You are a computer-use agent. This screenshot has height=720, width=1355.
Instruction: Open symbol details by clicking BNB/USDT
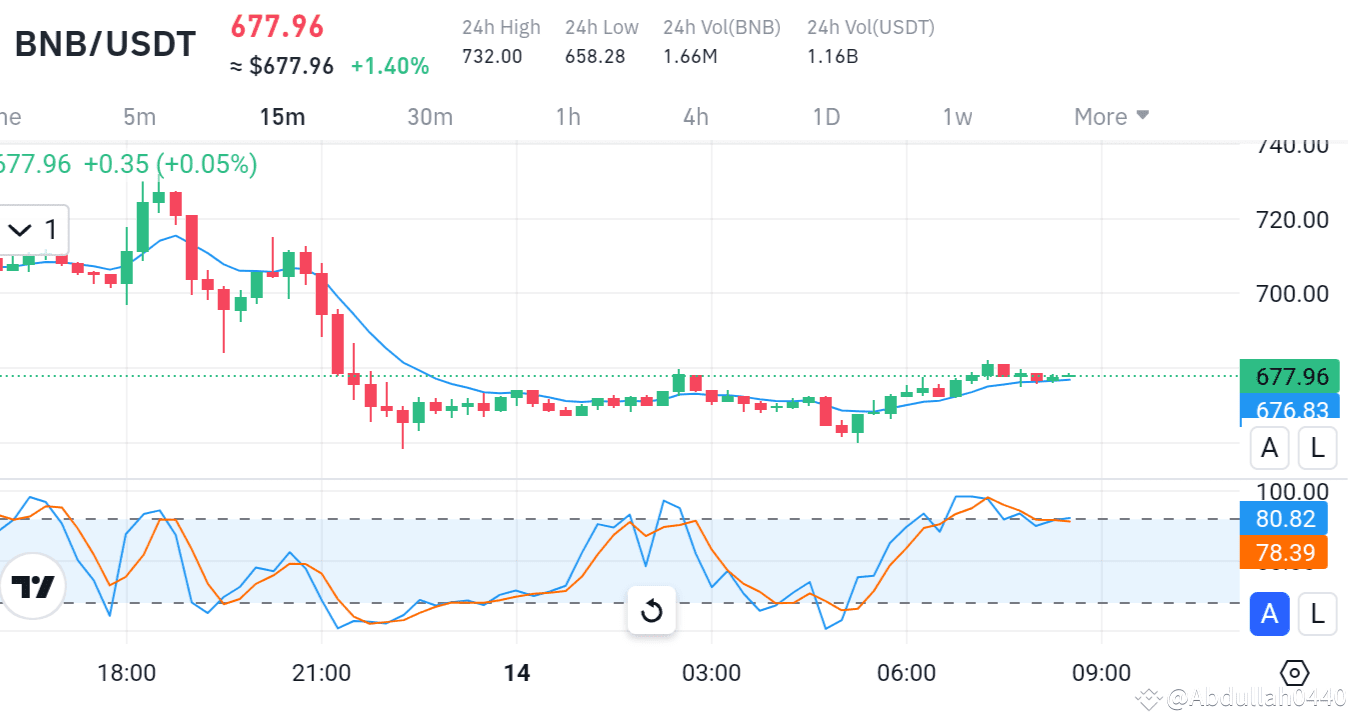(104, 43)
